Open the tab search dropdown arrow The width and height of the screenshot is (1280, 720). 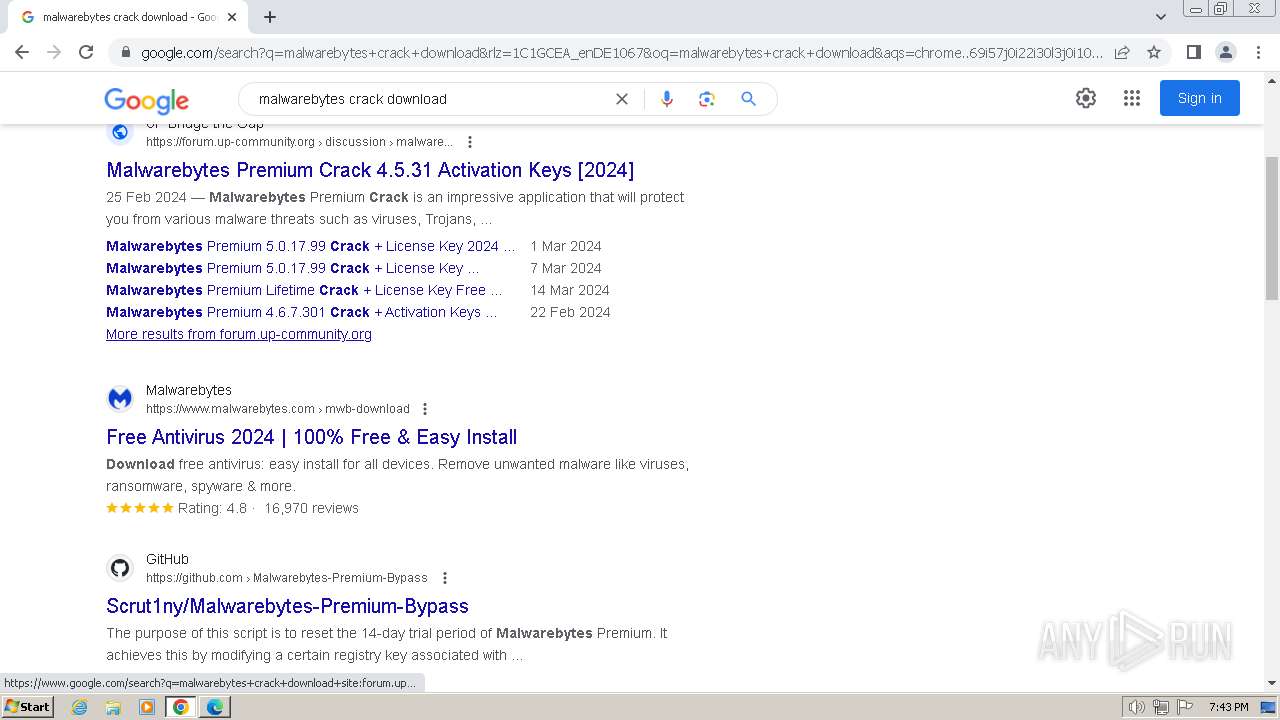tap(1161, 16)
